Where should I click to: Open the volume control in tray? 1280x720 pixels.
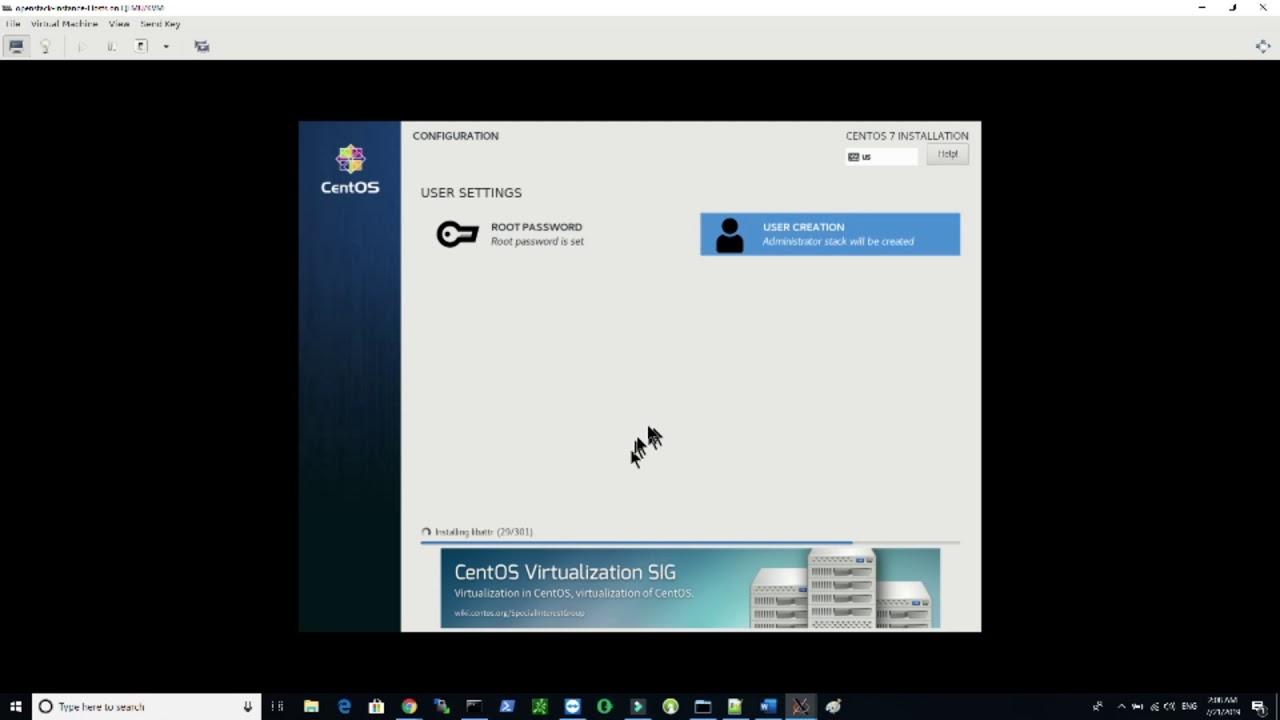1170,706
